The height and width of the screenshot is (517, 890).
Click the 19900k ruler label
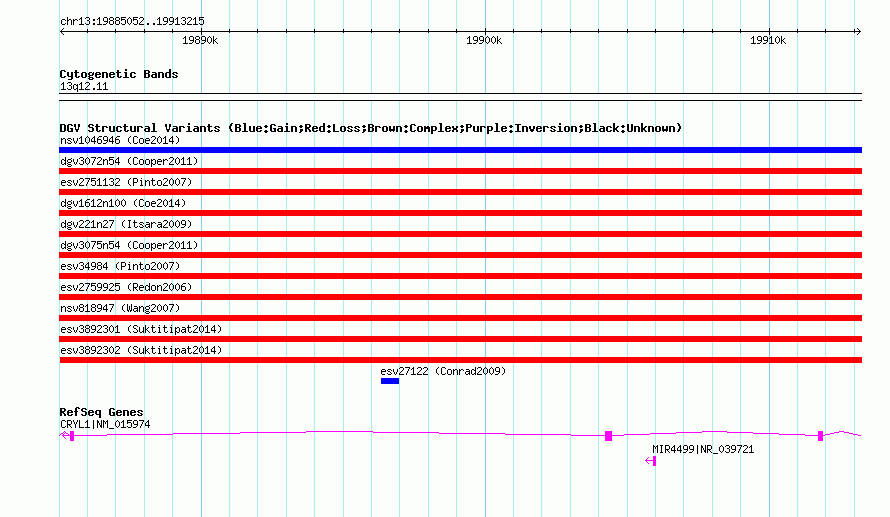[484, 40]
